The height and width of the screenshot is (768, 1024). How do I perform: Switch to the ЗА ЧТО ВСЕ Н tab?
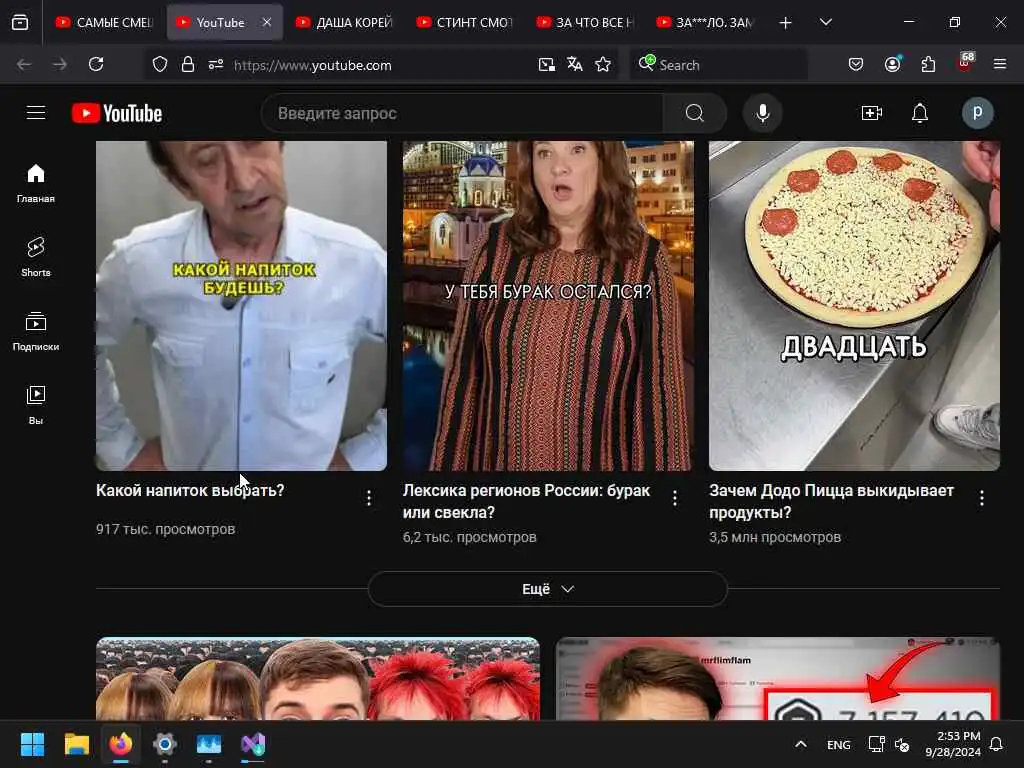(x=584, y=22)
